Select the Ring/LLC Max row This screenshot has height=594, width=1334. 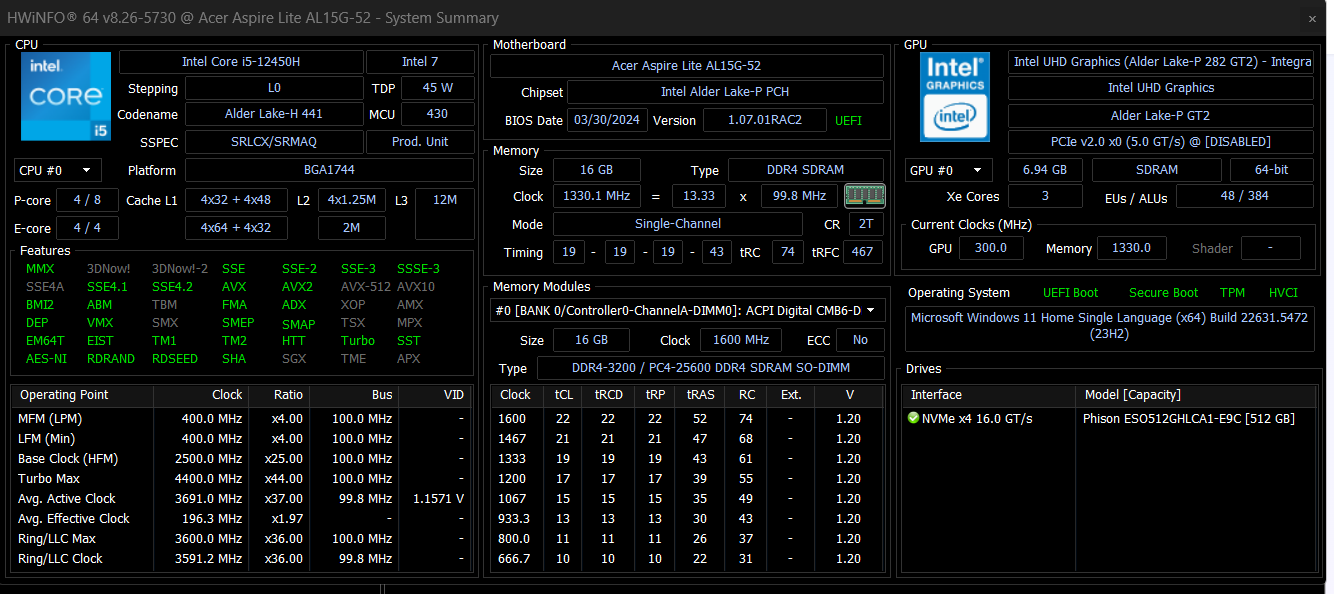241,539
